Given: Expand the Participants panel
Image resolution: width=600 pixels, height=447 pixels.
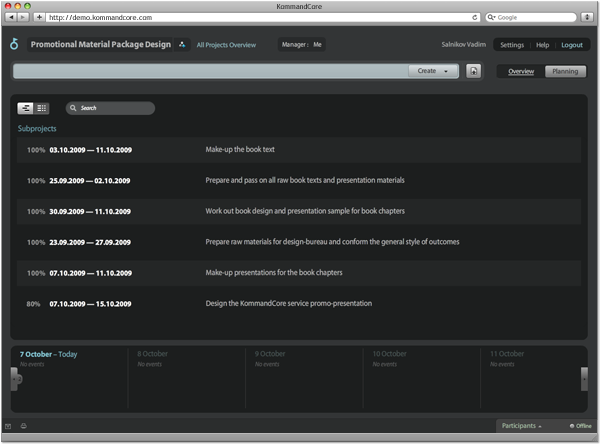Looking at the screenshot, I should click(521, 426).
